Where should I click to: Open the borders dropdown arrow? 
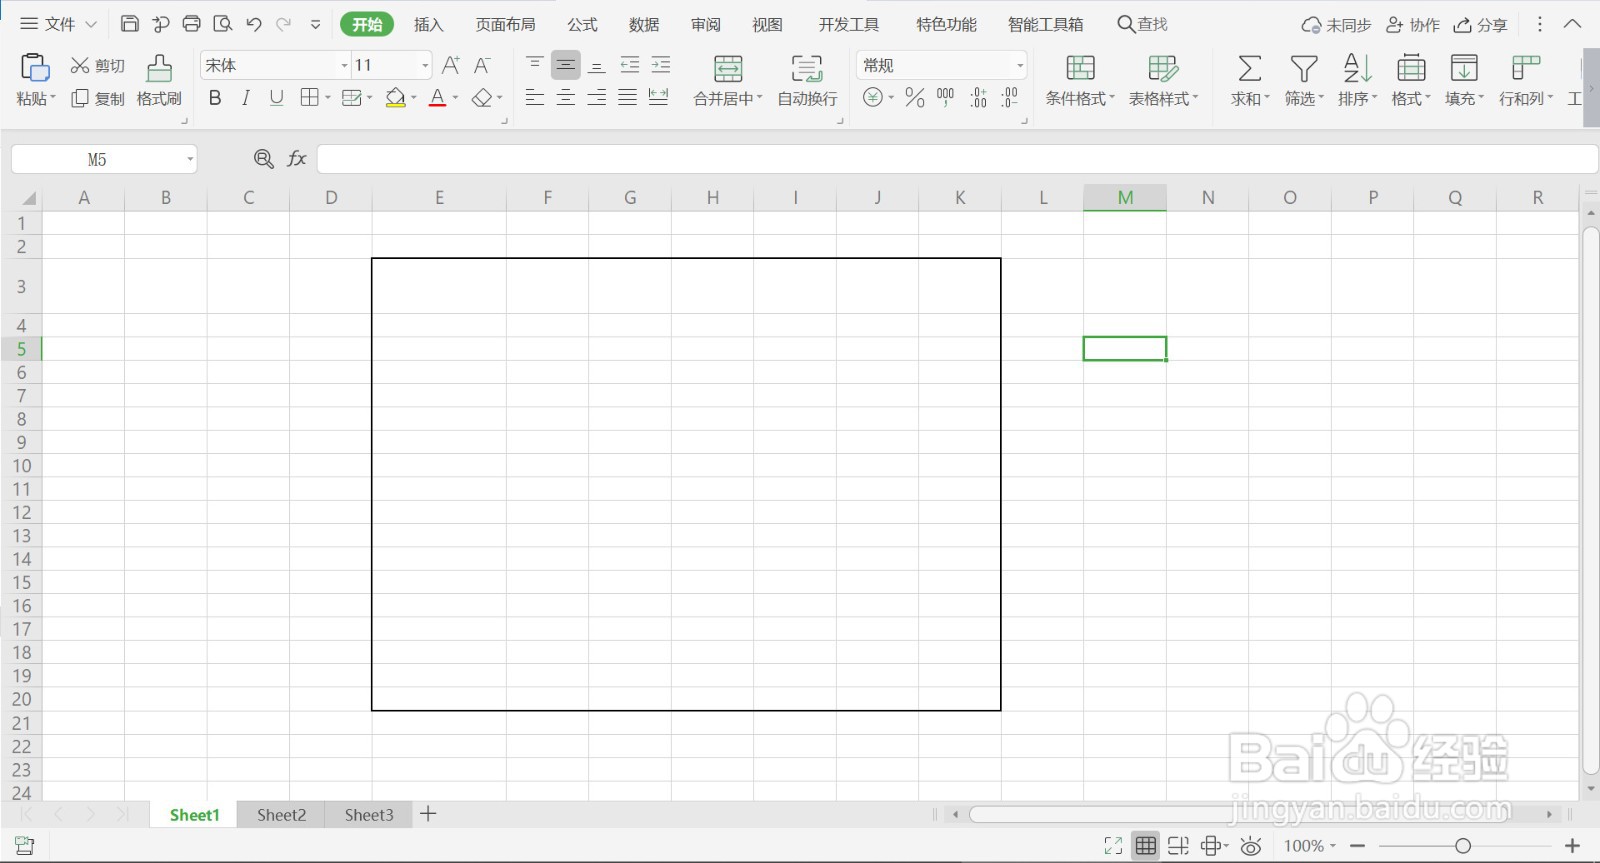click(x=327, y=98)
